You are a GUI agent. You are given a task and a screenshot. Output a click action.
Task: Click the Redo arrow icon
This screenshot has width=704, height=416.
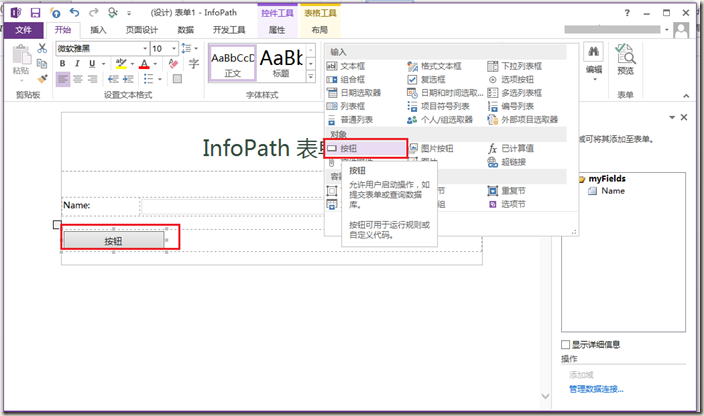click(x=93, y=13)
